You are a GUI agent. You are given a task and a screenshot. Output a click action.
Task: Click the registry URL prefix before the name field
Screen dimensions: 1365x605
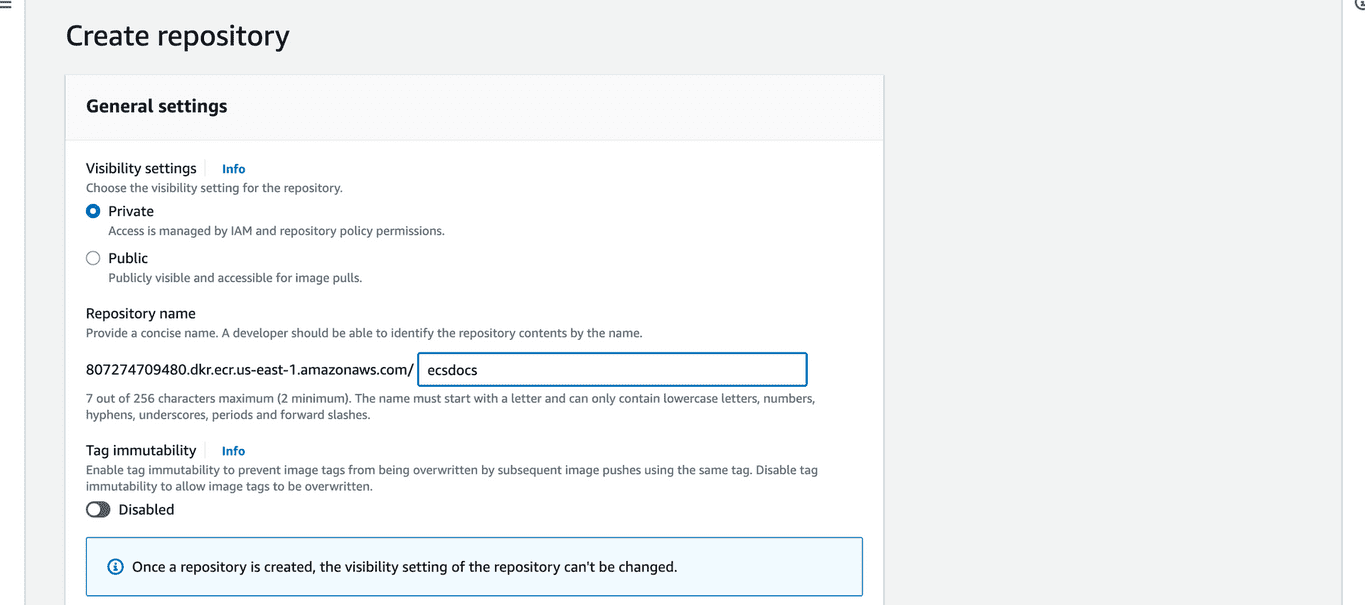click(x=249, y=370)
